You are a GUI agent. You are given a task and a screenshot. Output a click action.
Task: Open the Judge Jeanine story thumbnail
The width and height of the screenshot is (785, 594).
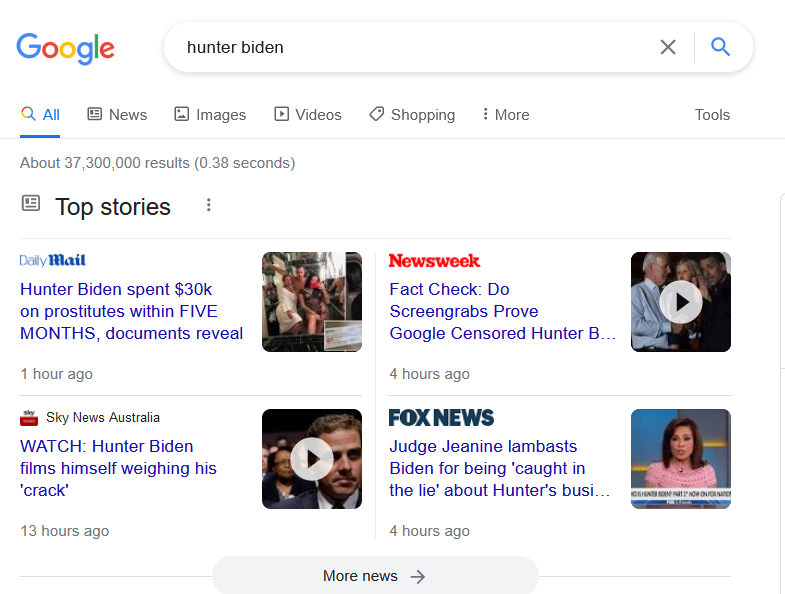(681, 459)
